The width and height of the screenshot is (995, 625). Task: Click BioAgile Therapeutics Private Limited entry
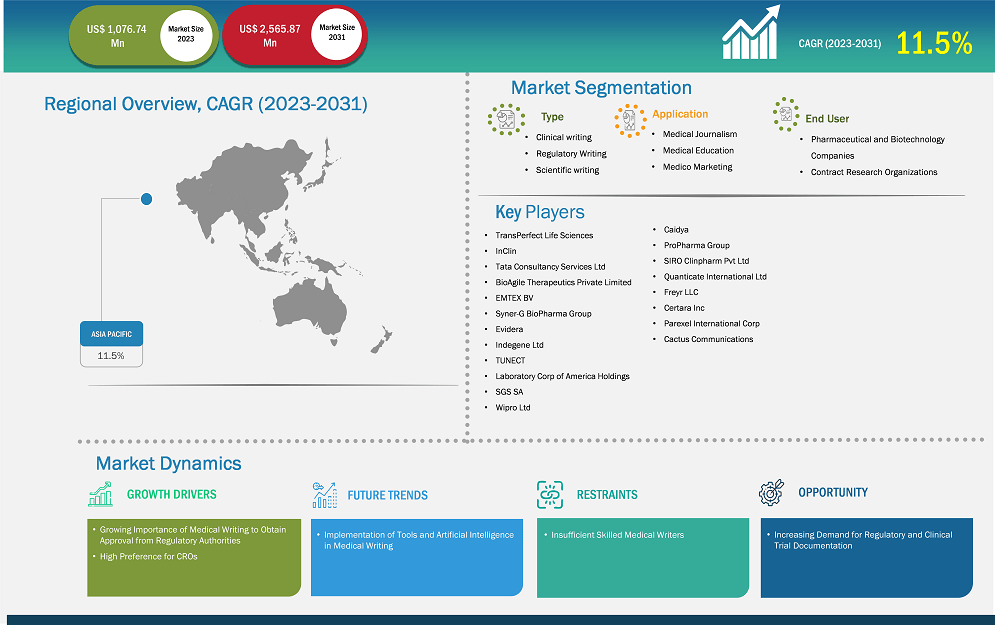(563, 282)
